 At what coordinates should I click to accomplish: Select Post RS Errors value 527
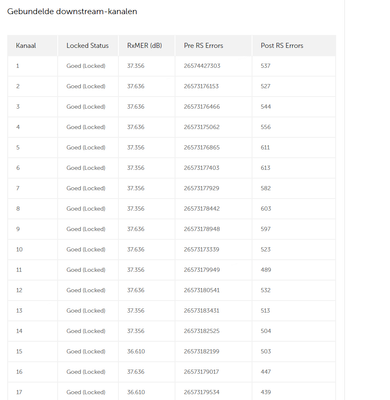click(265, 86)
